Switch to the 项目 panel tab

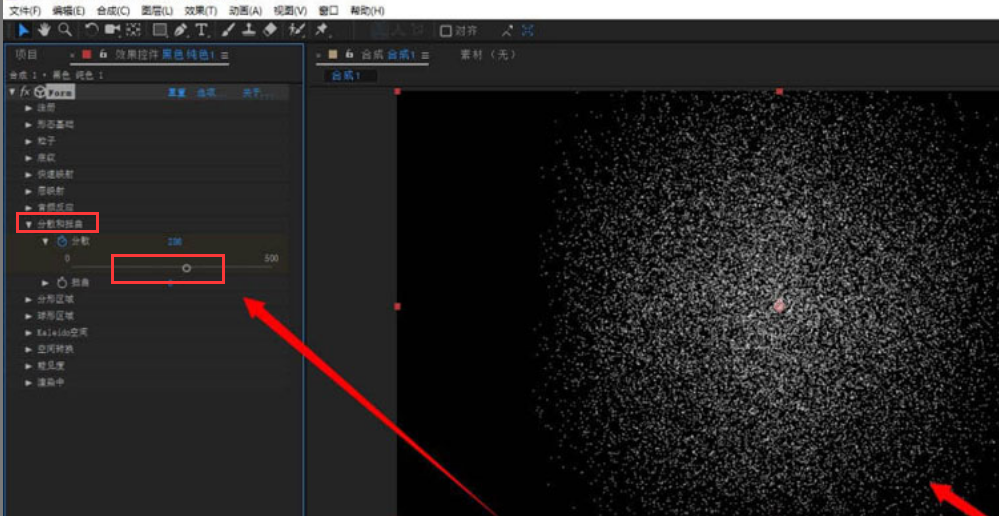26,55
